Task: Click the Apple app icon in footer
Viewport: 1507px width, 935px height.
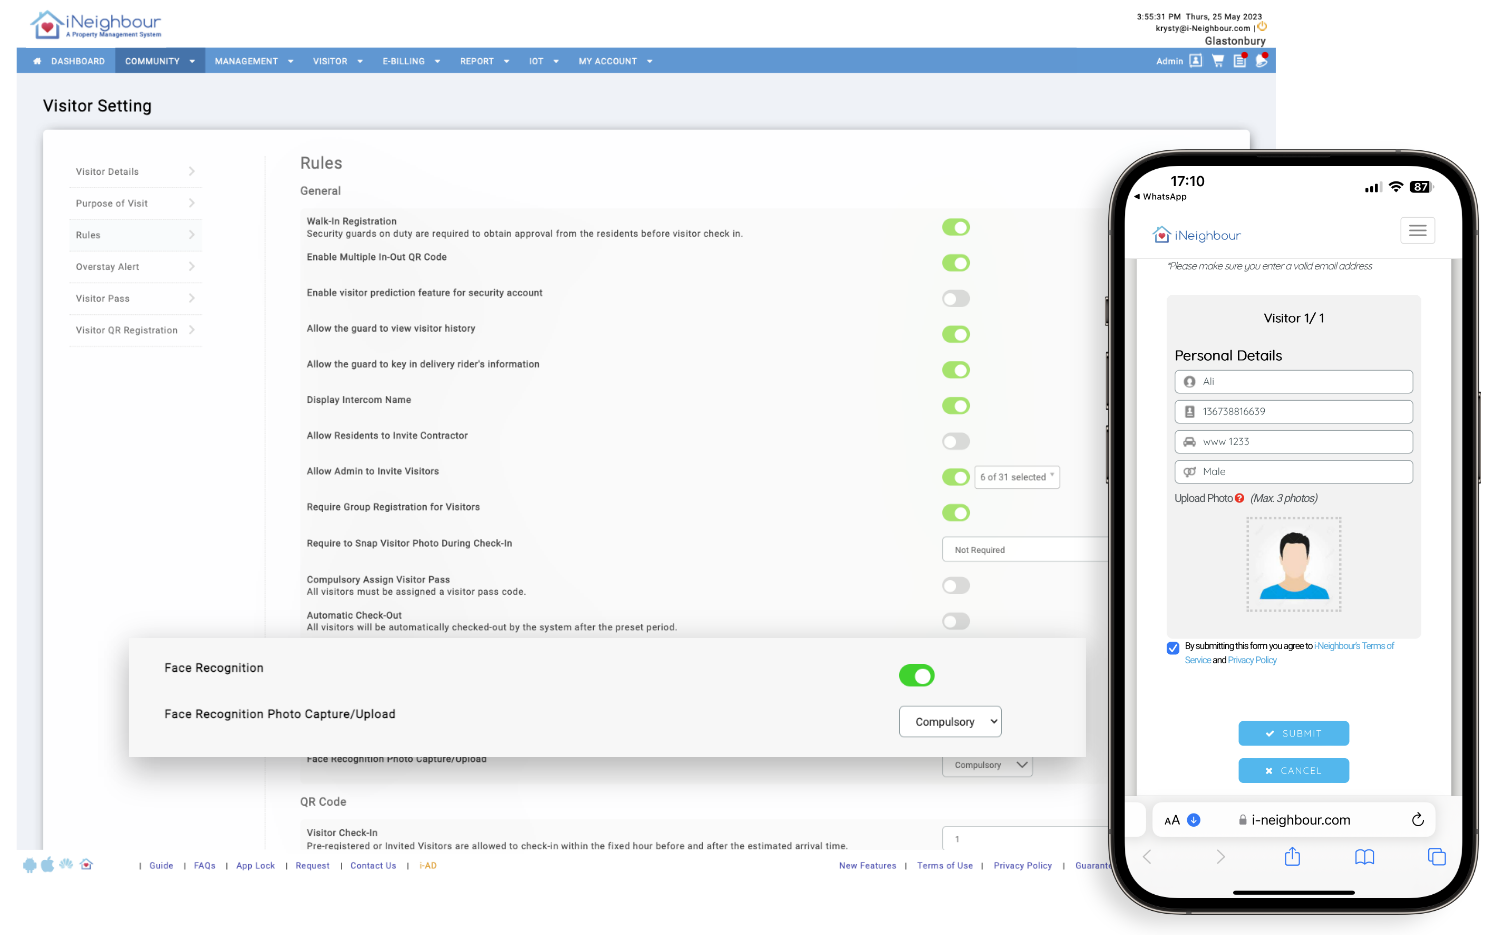Action: coord(48,863)
